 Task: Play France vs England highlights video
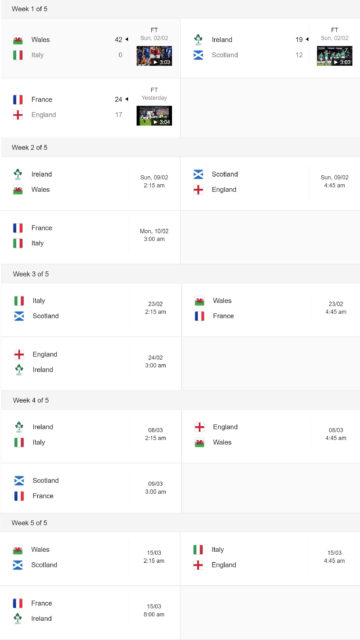pos(154,116)
